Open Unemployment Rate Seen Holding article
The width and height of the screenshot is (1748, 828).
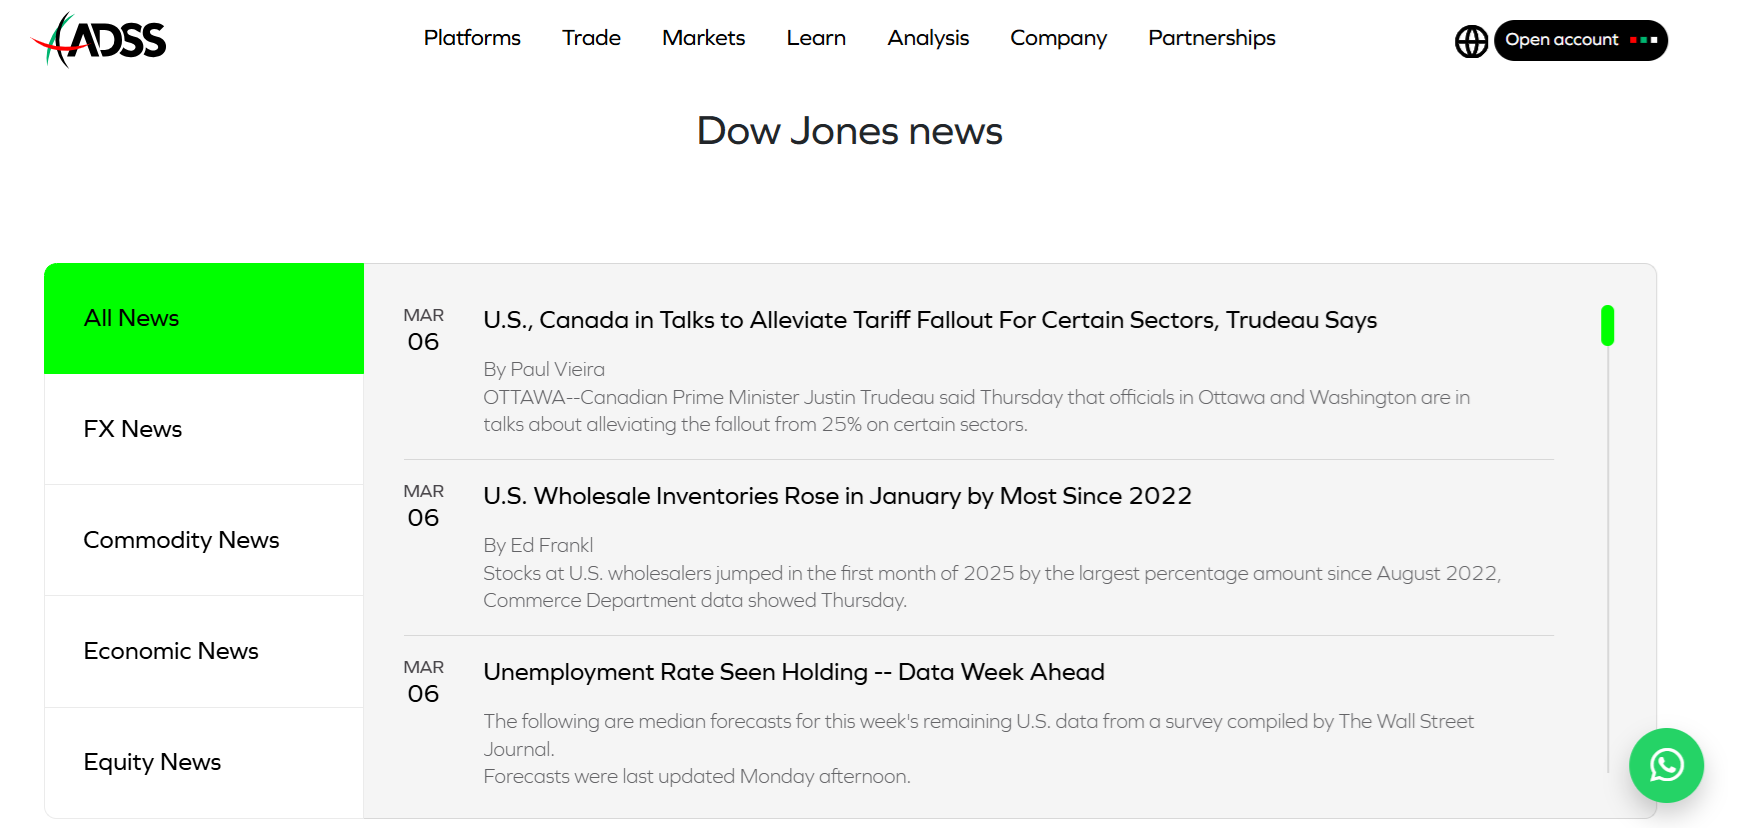click(794, 672)
